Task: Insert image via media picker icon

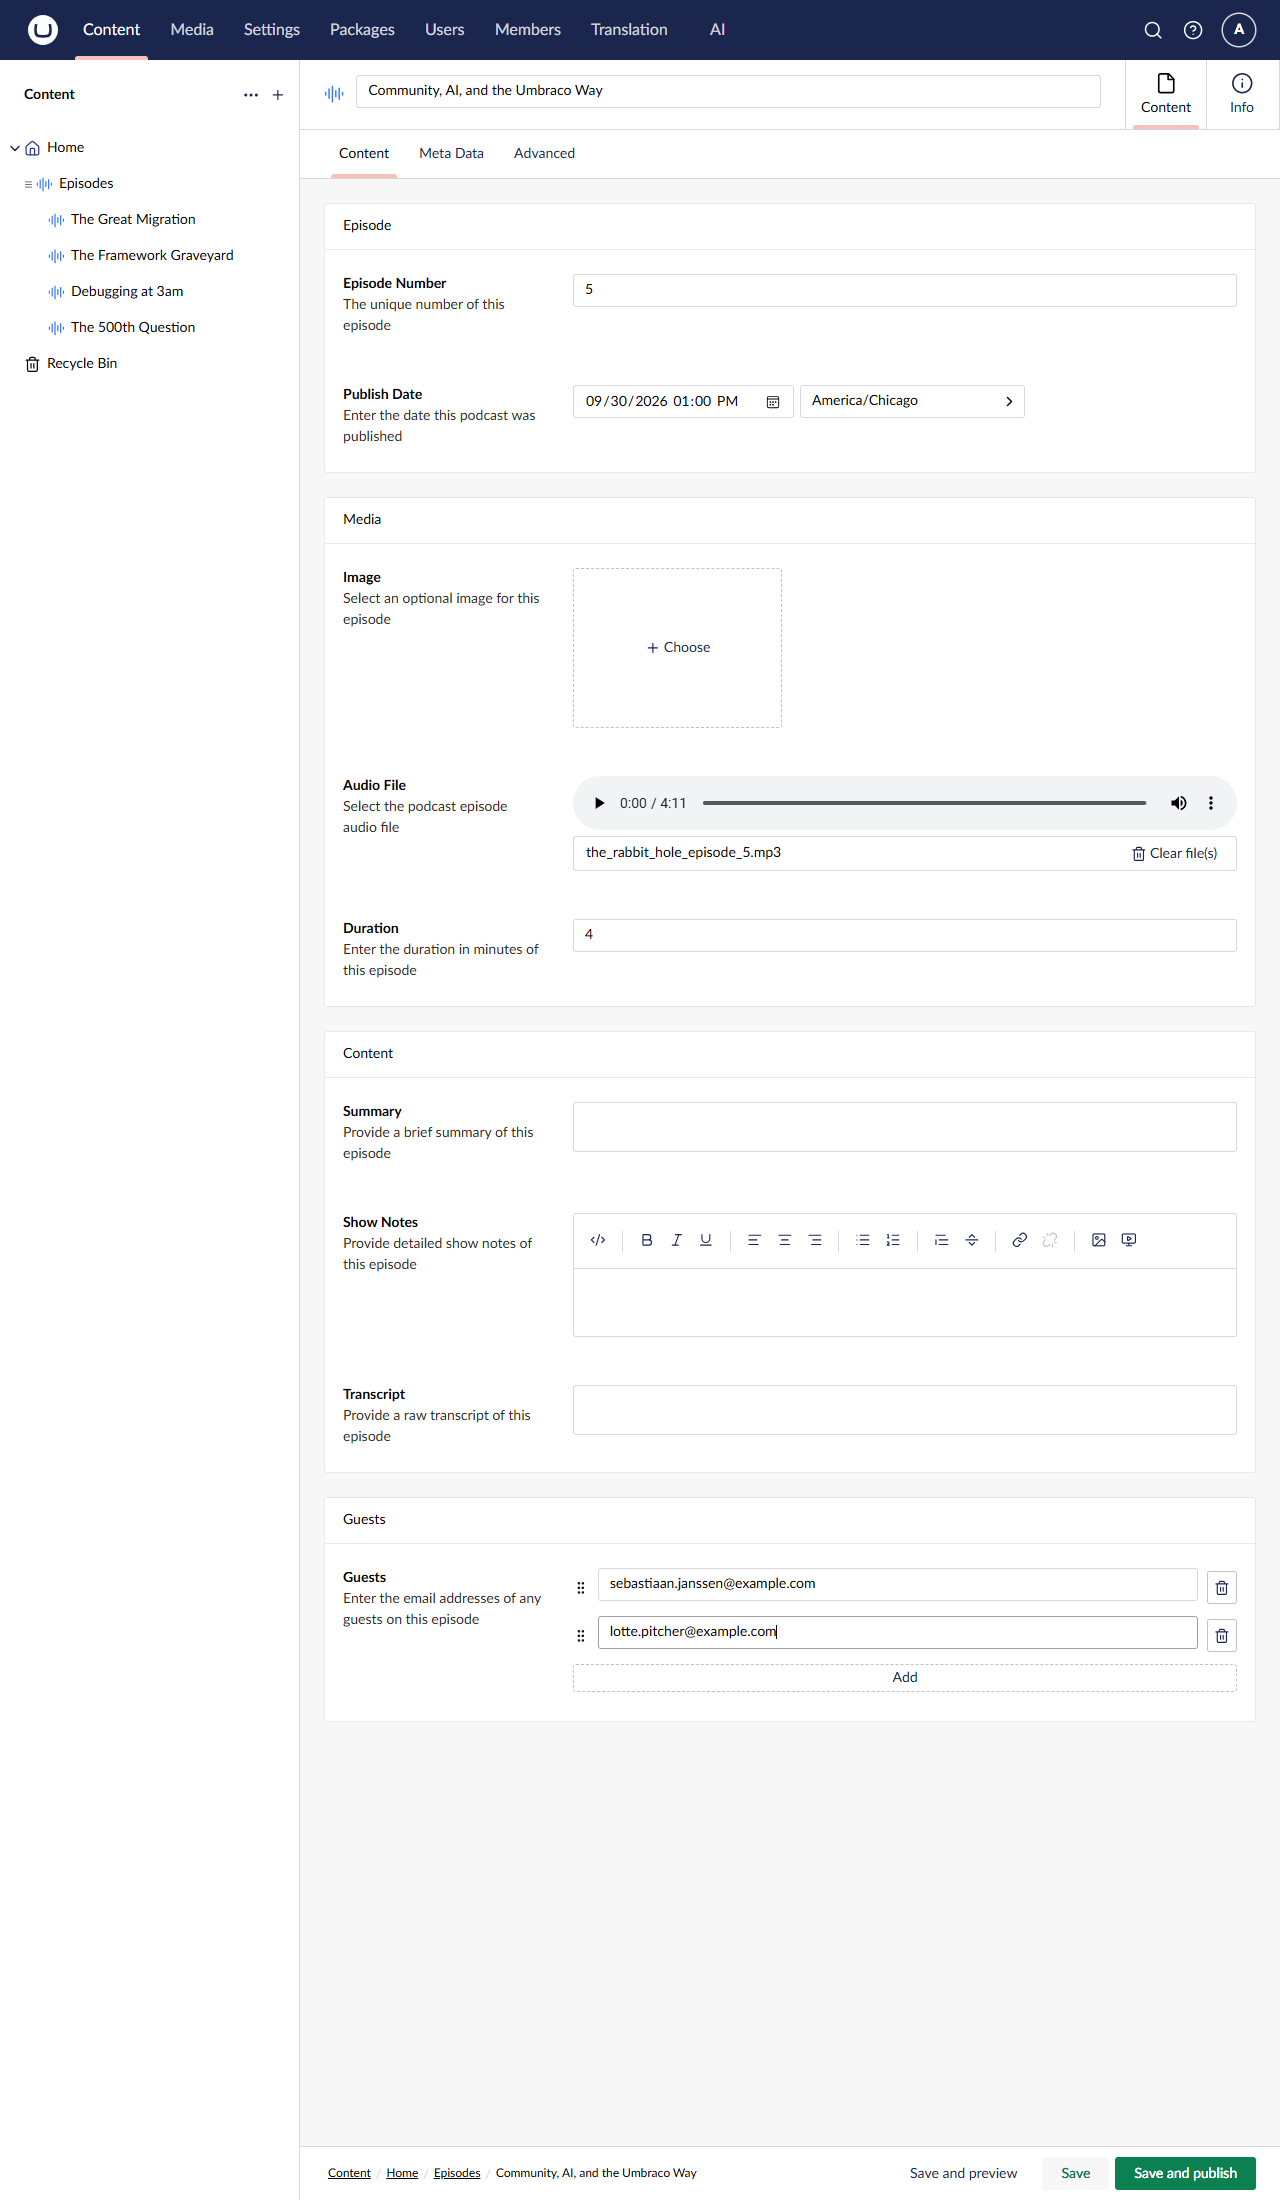Action: pos(1099,1240)
